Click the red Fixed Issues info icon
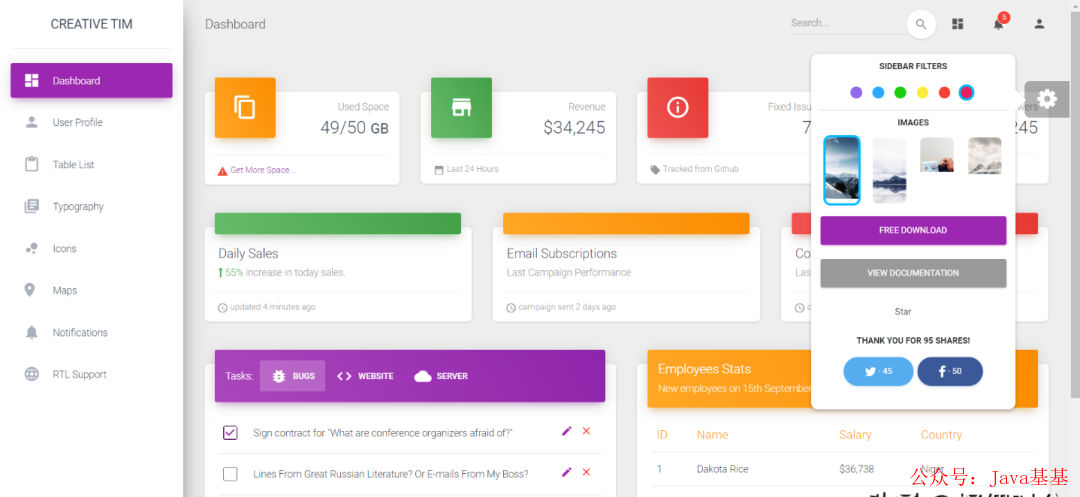1080x497 pixels. coord(678,108)
